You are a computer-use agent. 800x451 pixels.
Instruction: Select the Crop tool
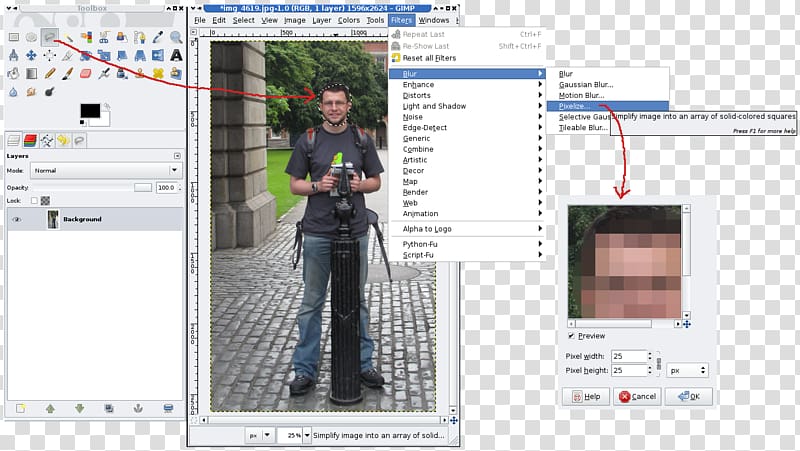coord(68,56)
